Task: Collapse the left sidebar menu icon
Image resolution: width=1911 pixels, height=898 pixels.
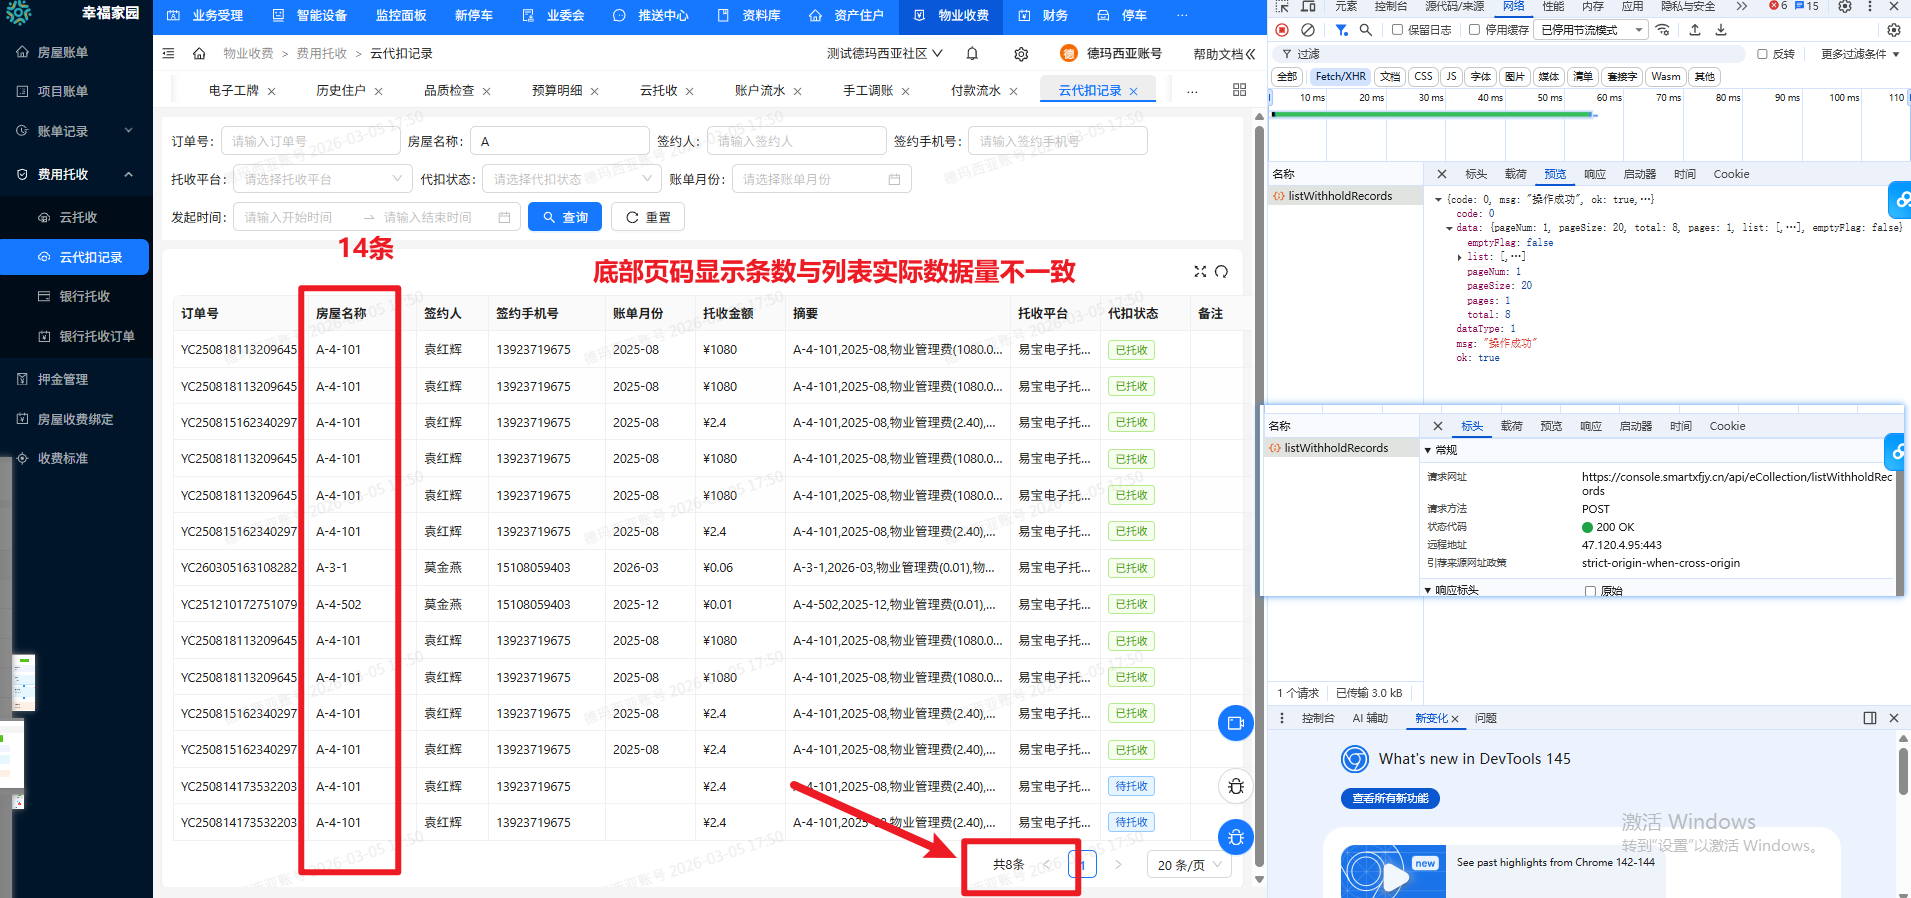Action: [x=168, y=53]
